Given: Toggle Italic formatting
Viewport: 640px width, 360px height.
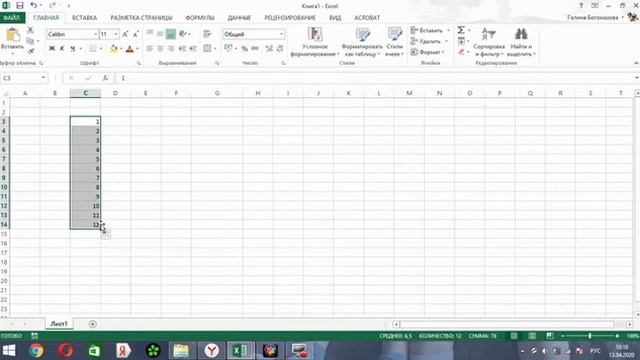Looking at the screenshot, I should coord(62,49).
